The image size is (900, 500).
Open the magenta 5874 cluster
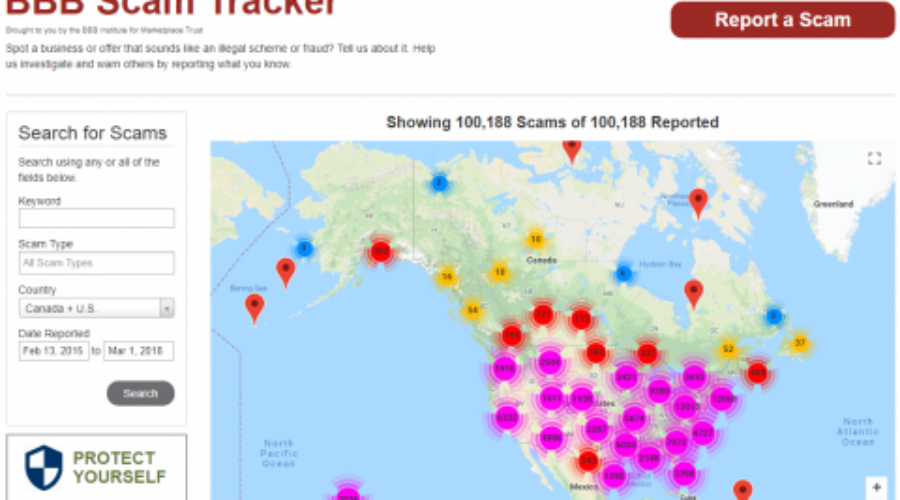pyautogui.click(x=634, y=418)
